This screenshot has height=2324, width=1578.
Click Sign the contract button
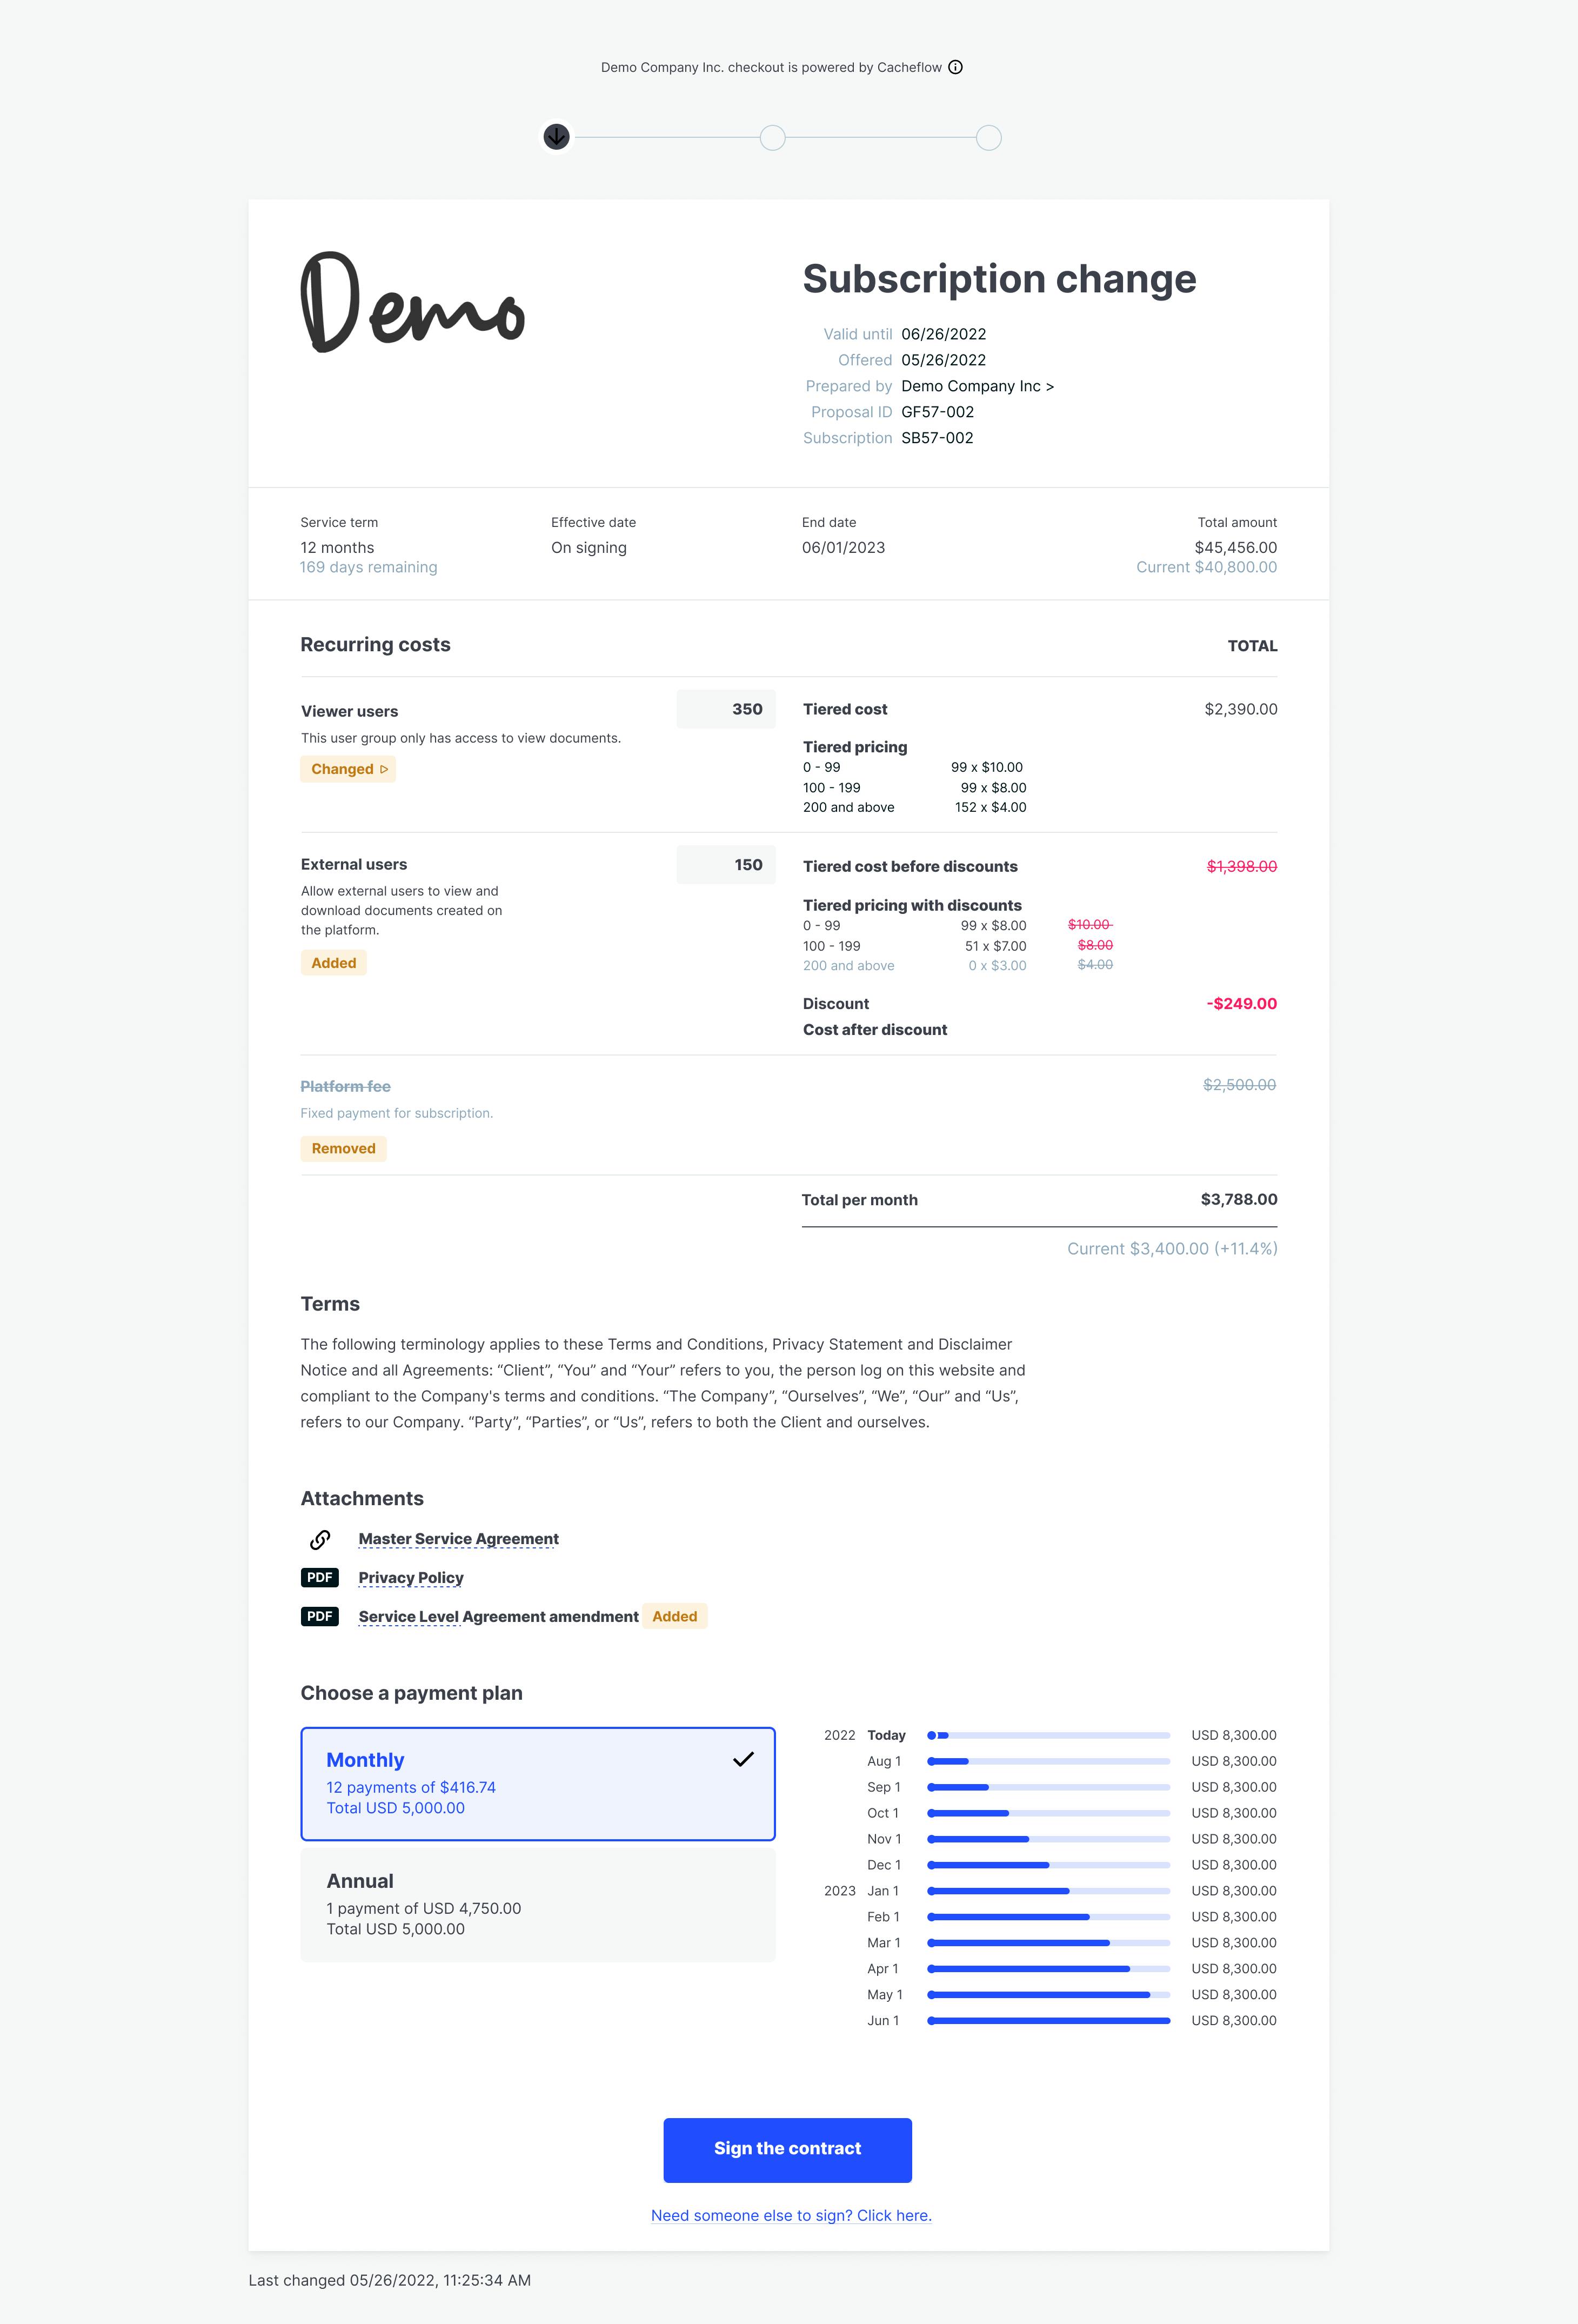pos(787,2149)
